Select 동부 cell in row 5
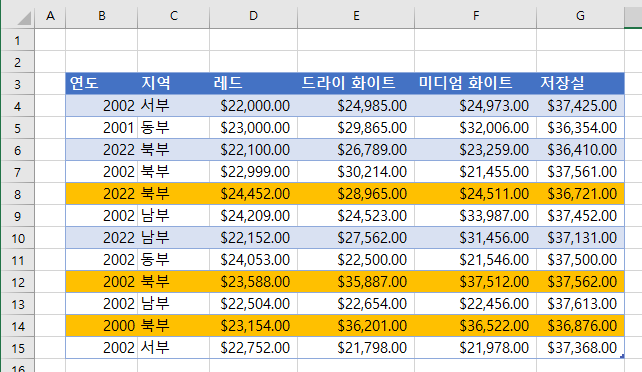The width and height of the screenshot is (642, 372). [174, 128]
